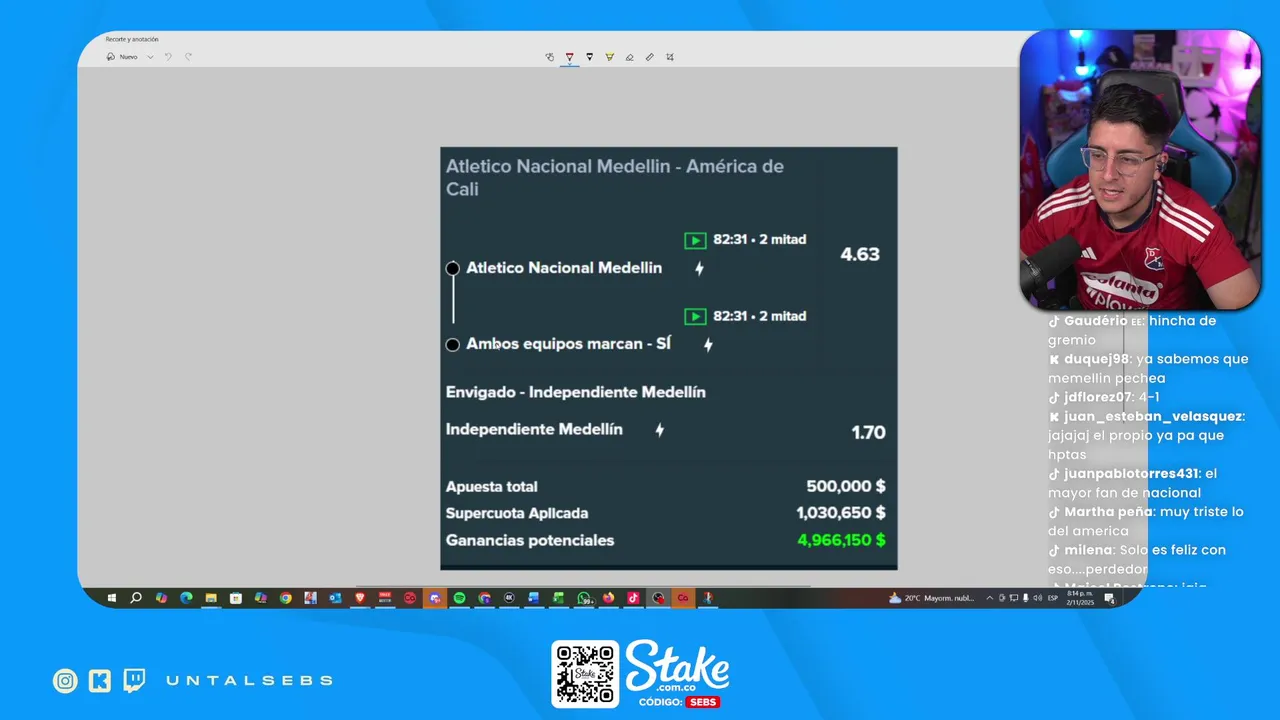1280x720 pixels.
Task: Open Spotify from the taskbar
Action: tap(459, 598)
